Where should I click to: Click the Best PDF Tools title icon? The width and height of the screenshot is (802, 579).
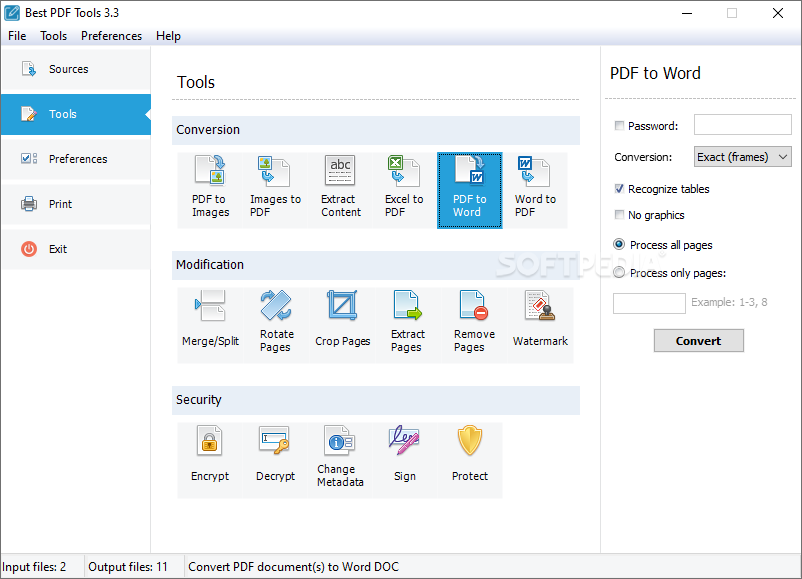point(12,13)
